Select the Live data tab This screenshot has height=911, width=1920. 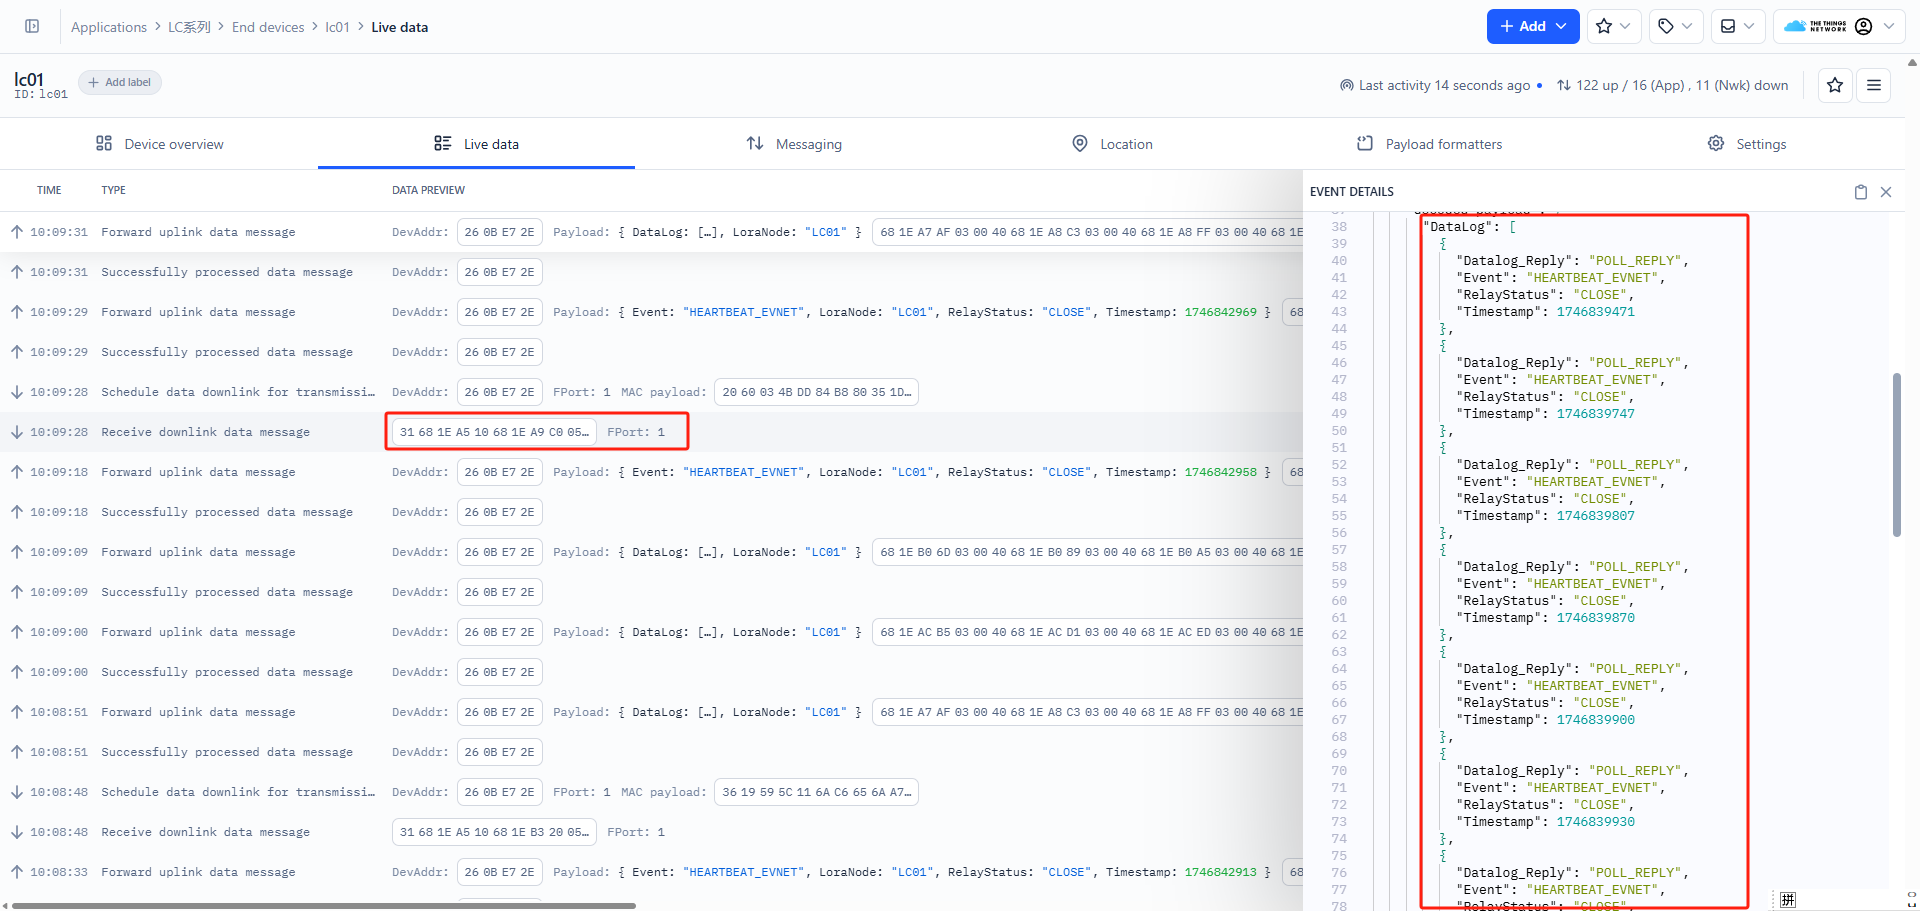click(x=476, y=144)
